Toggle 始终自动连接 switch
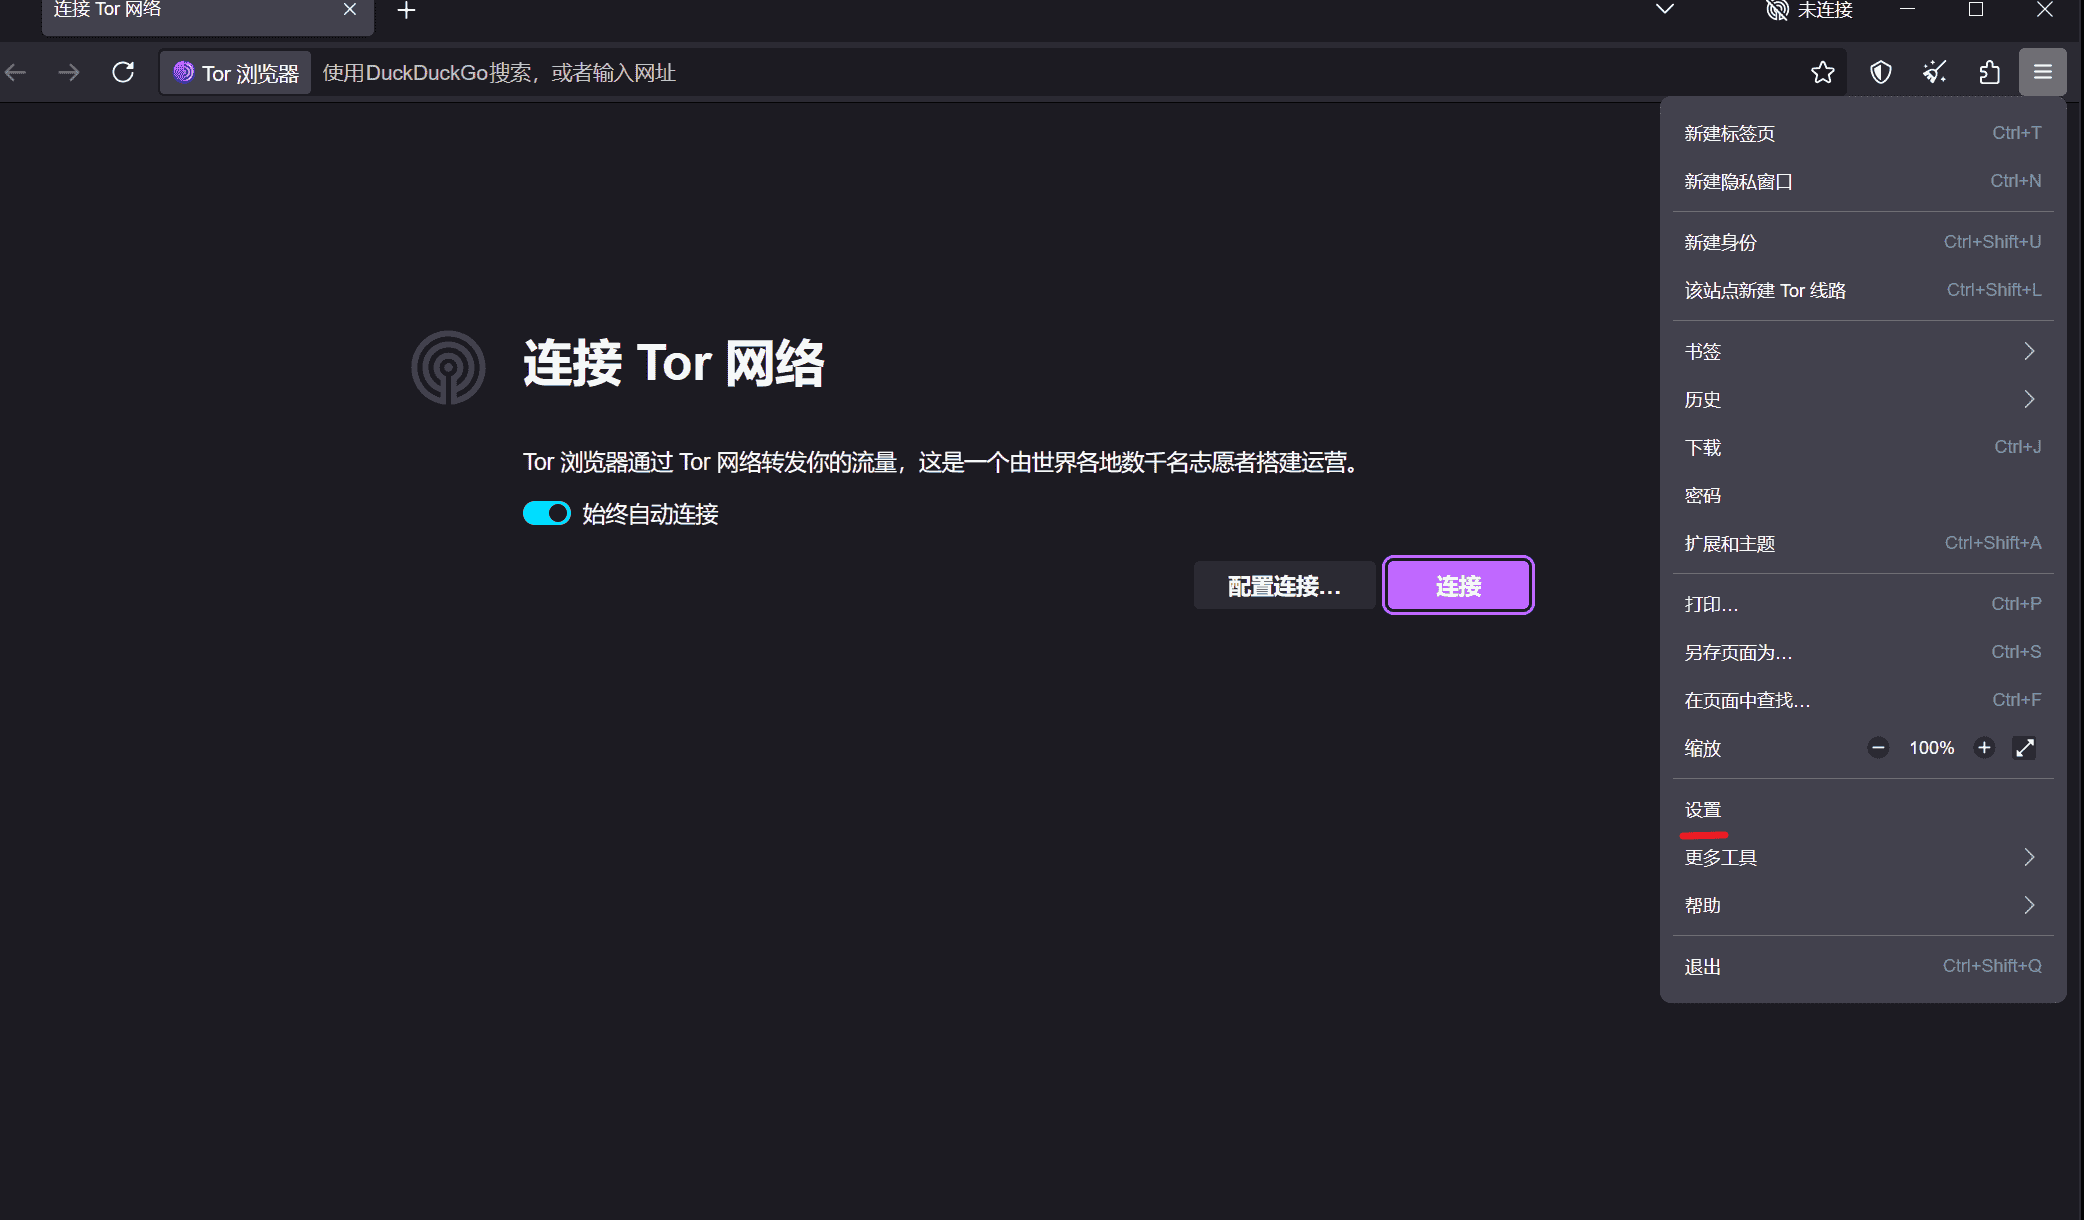The width and height of the screenshot is (2084, 1220). pos(547,513)
